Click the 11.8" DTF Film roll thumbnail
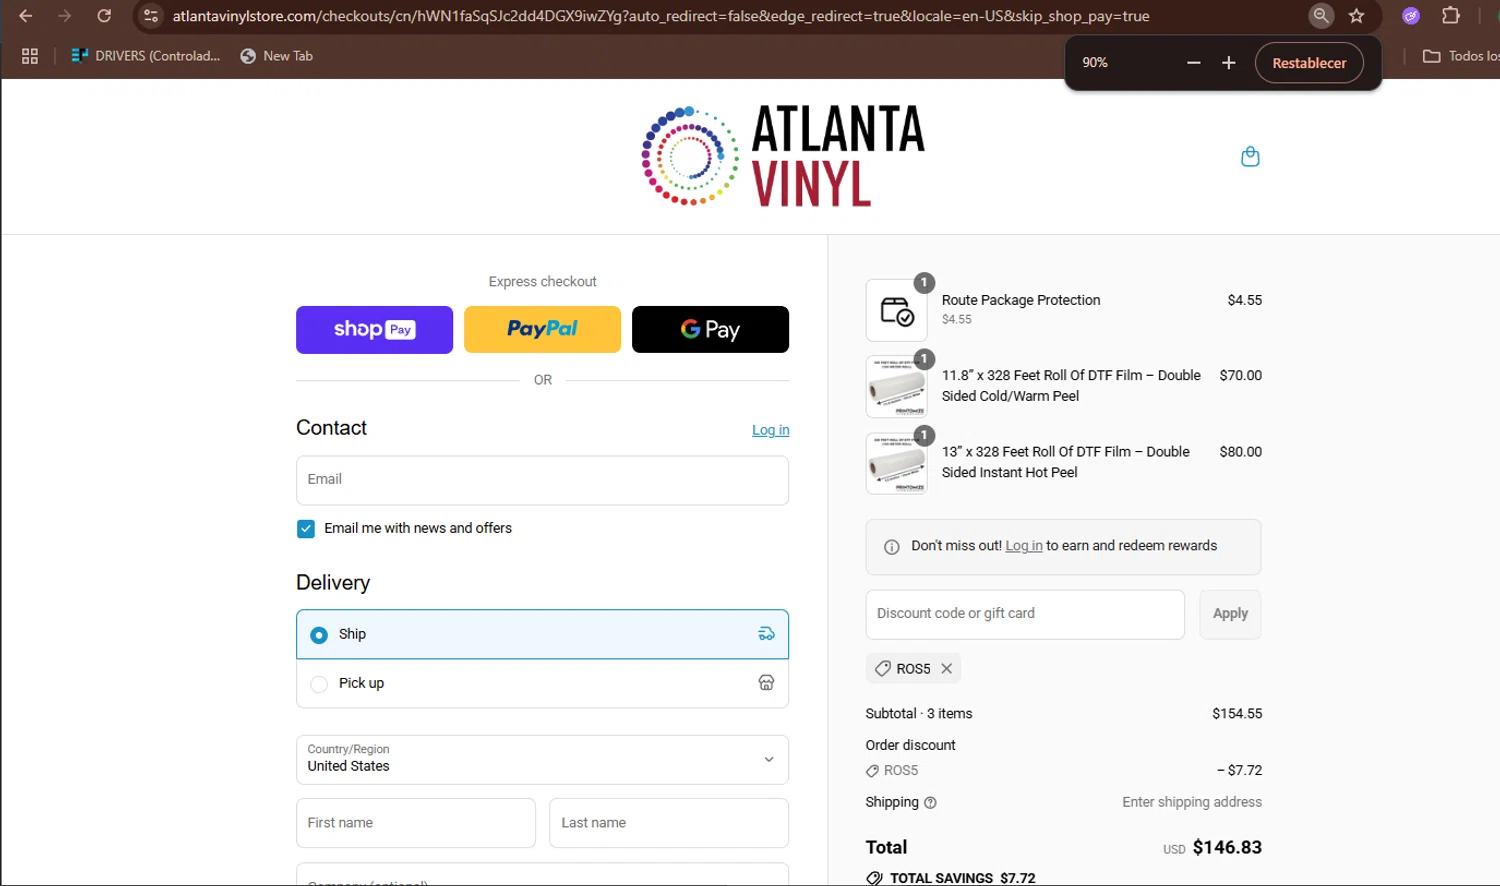The width and height of the screenshot is (1500, 886). tap(897, 387)
